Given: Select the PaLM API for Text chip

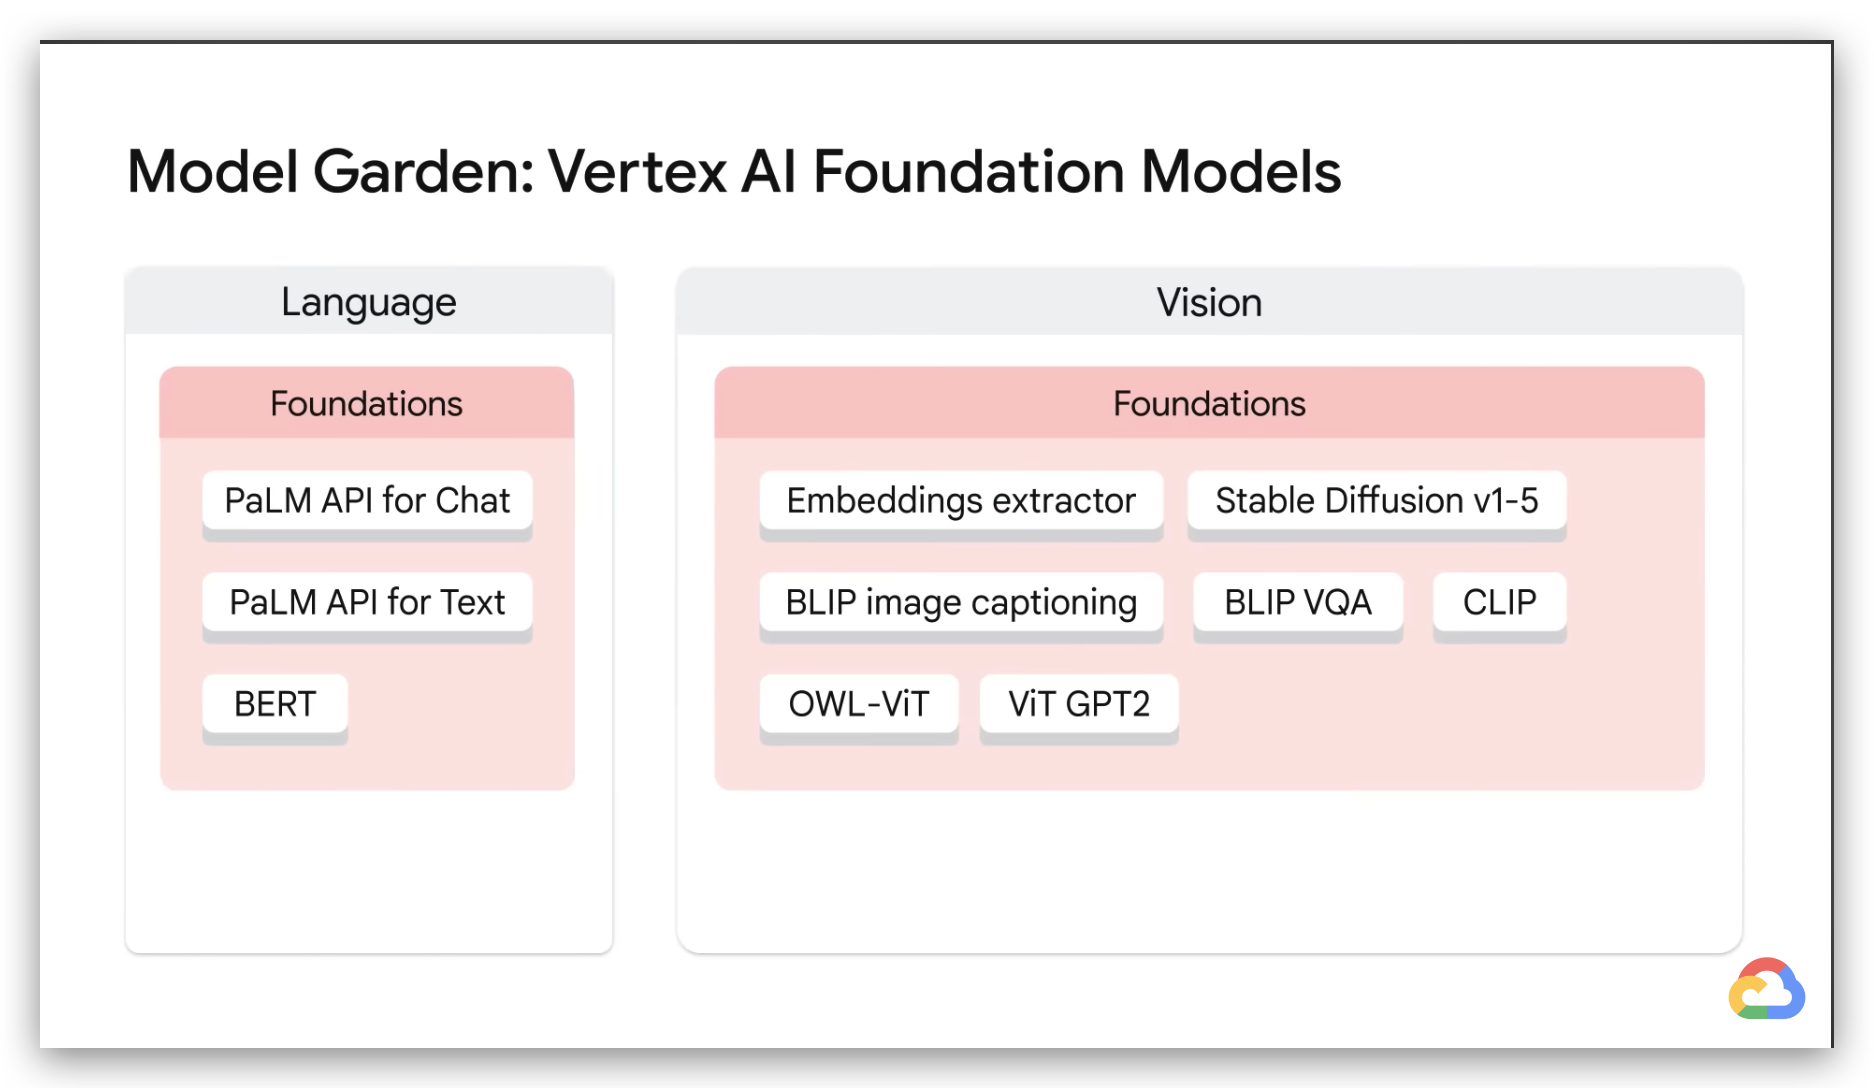Looking at the screenshot, I should pyautogui.click(x=367, y=603).
